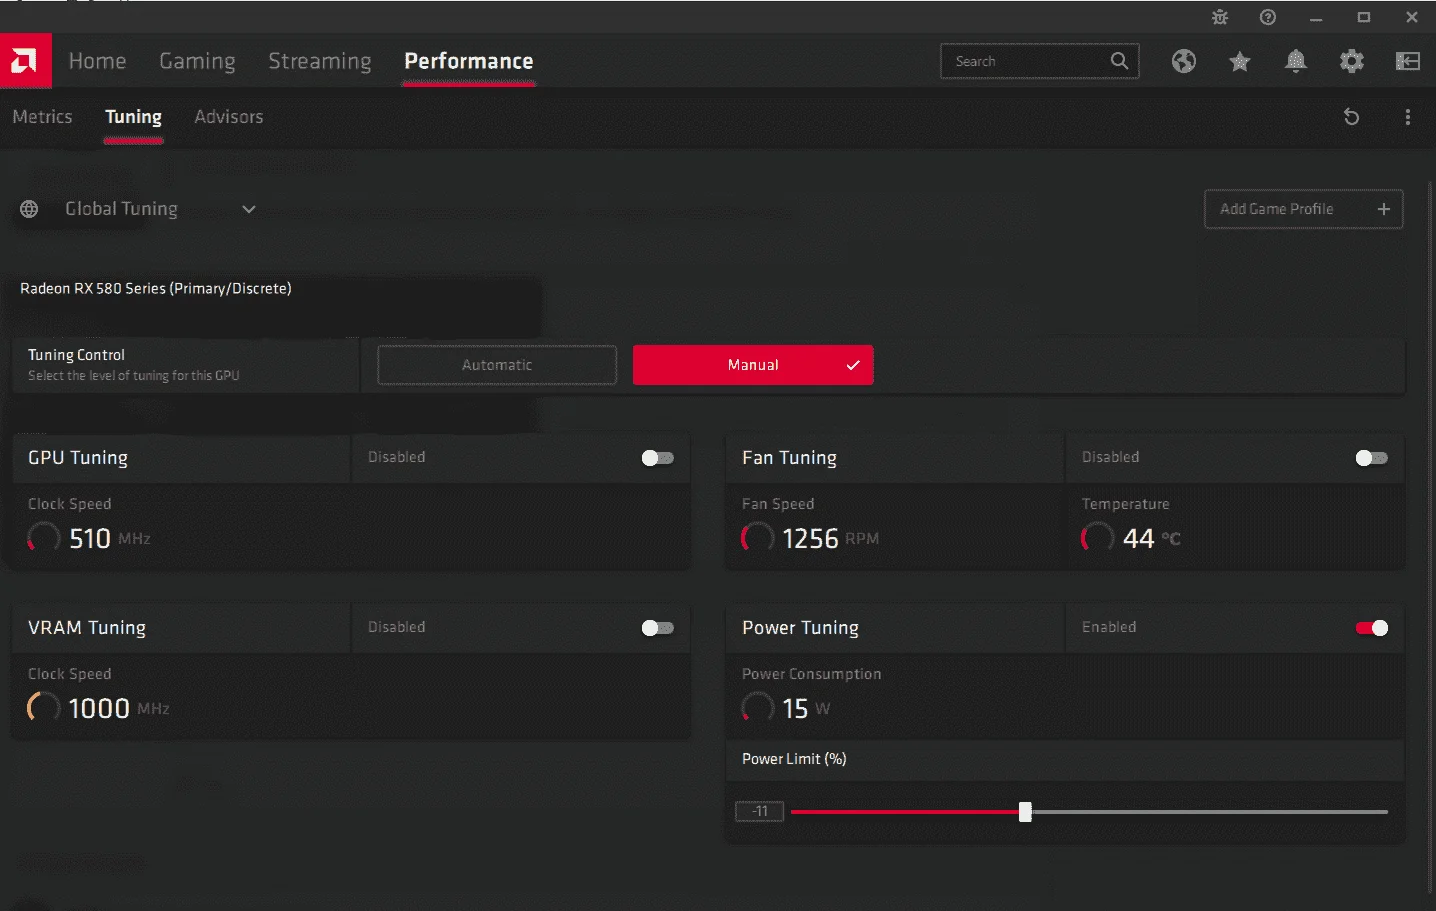Screen dimensions: 1436x911
Task: Click the AMD logo icon
Action: (x=25, y=61)
